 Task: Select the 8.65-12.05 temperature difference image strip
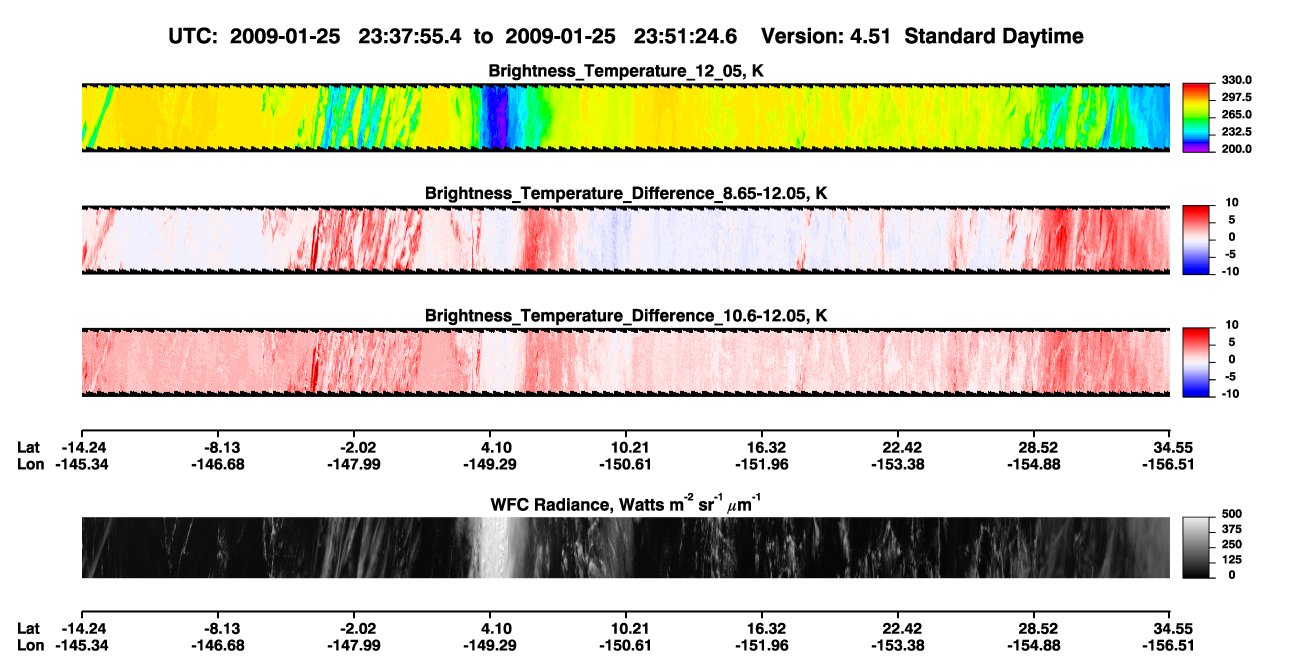point(625,239)
